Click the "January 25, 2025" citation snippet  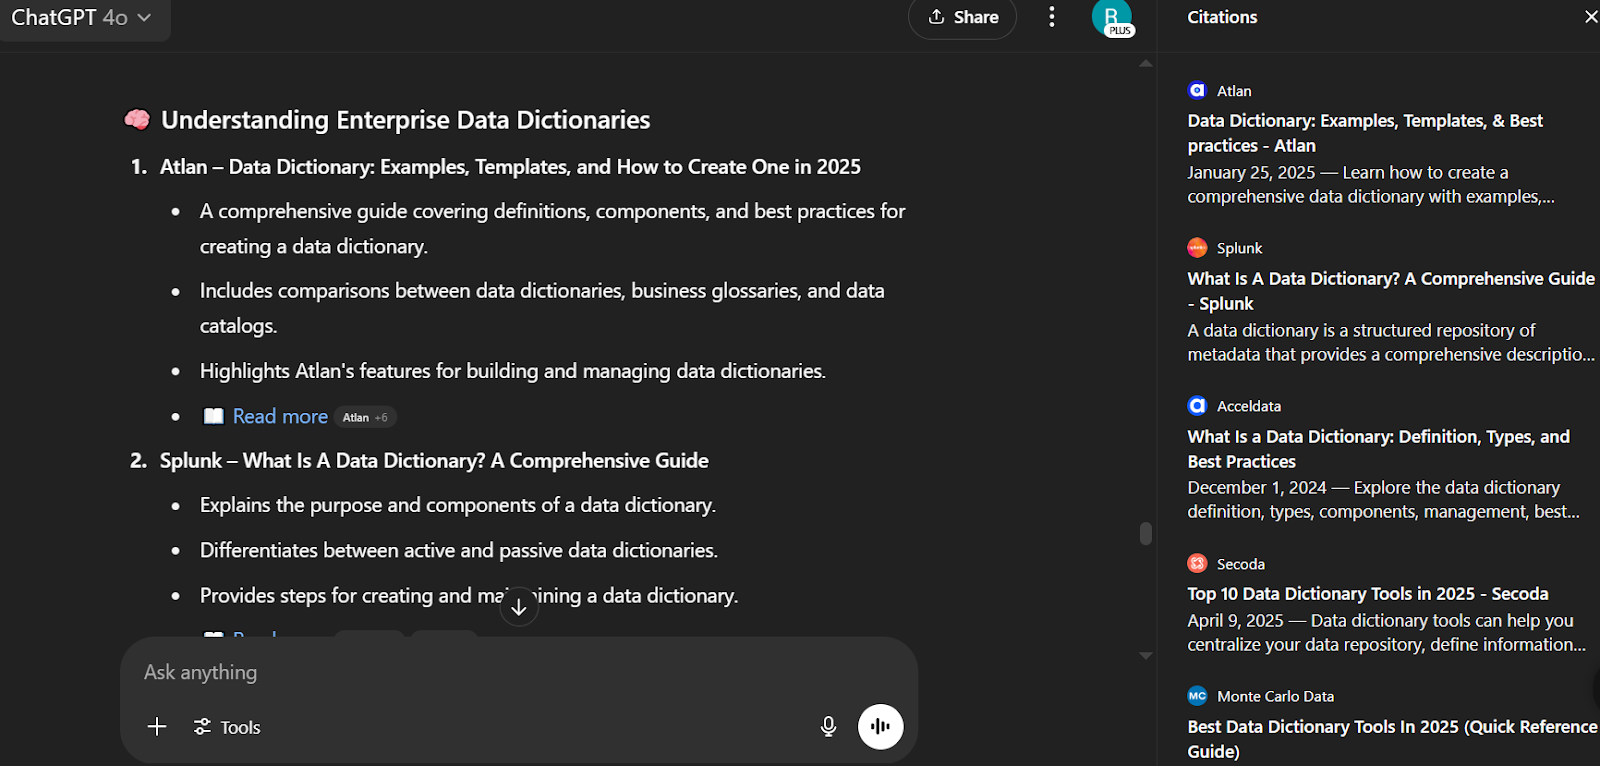(1370, 185)
